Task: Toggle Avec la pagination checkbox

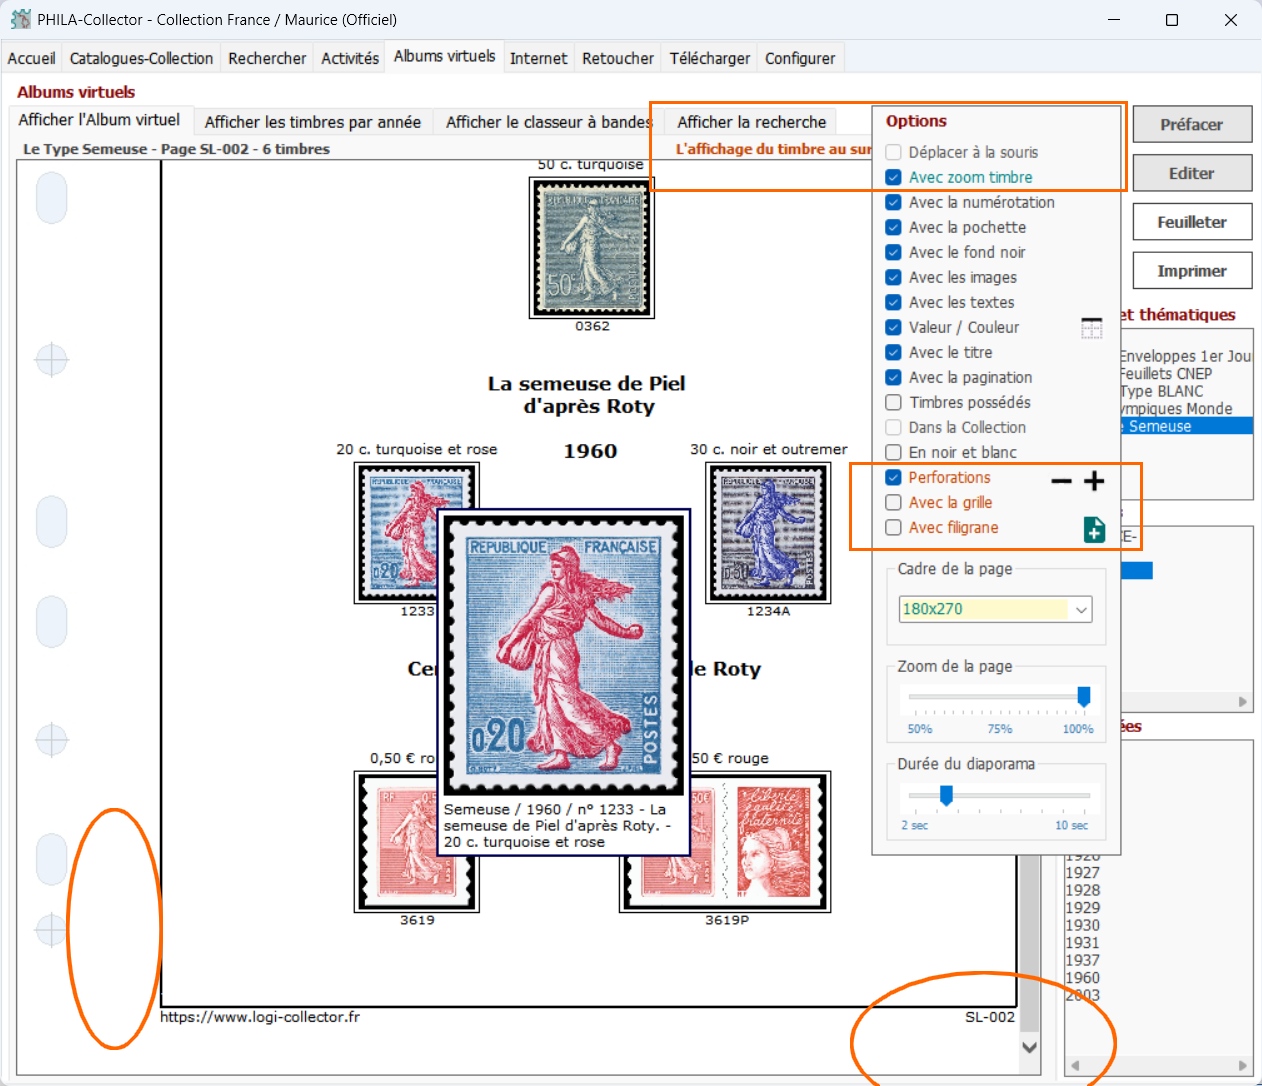Action: [x=894, y=377]
